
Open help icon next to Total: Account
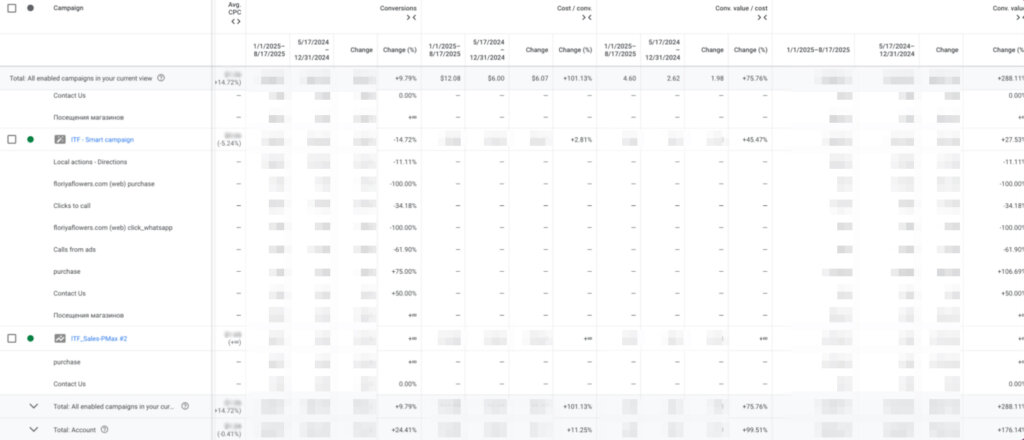pos(104,430)
